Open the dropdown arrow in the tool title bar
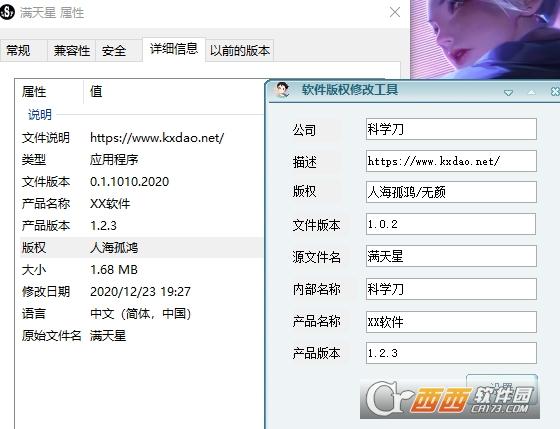This screenshot has width=560, height=429. [x=508, y=93]
